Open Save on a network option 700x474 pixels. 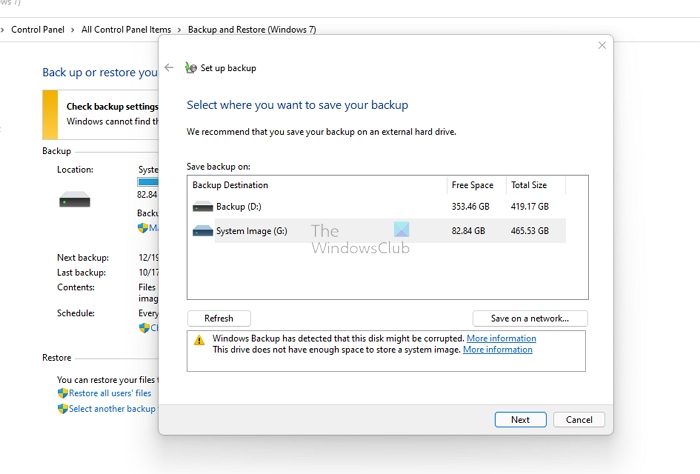tap(530, 318)
